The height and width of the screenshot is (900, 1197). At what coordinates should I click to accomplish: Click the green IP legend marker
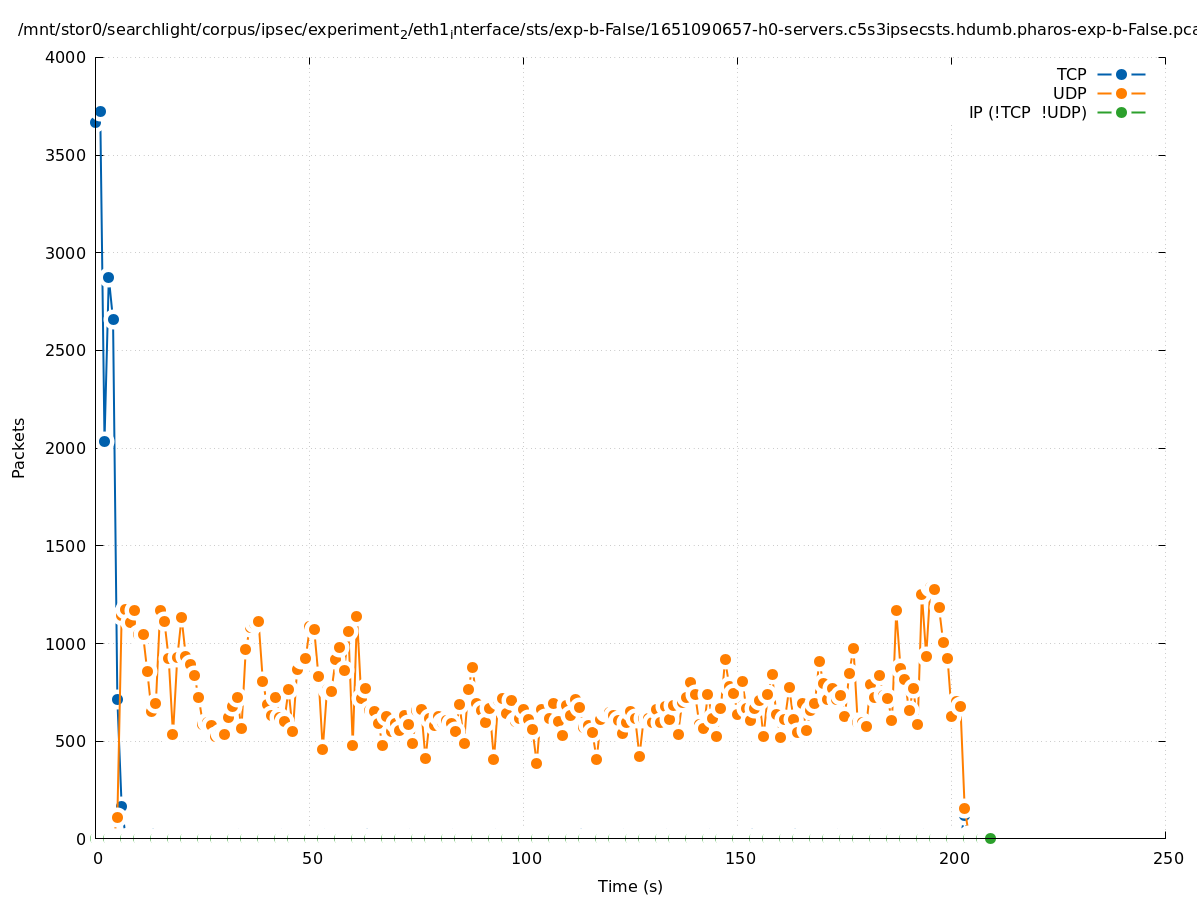click(x=1121, y=112)
